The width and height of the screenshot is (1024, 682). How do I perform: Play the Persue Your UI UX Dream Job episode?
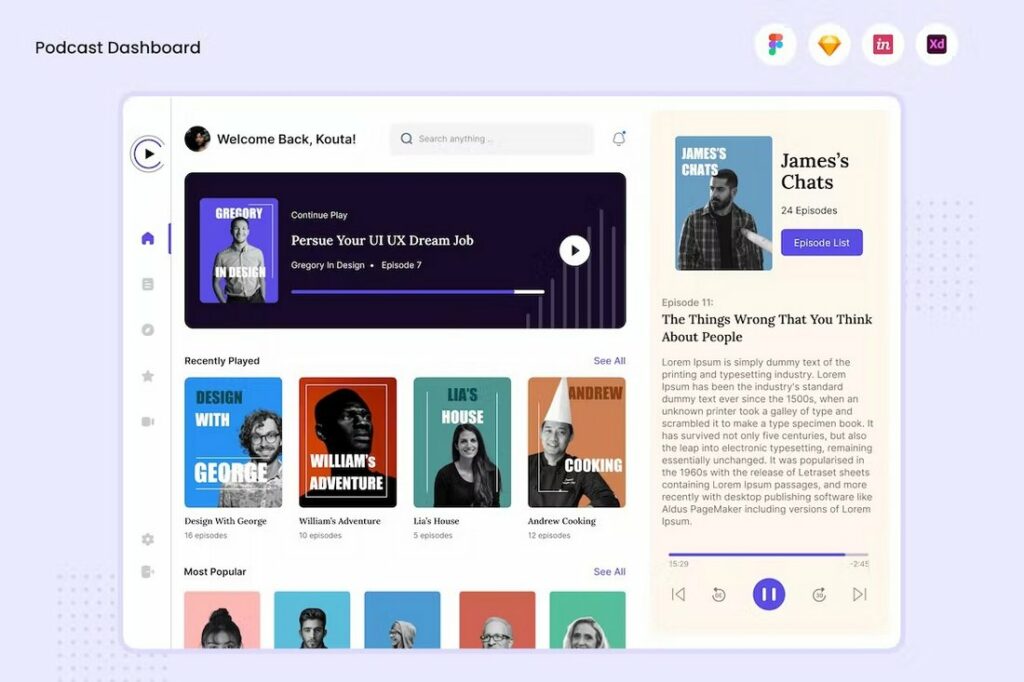coord(575,250)
